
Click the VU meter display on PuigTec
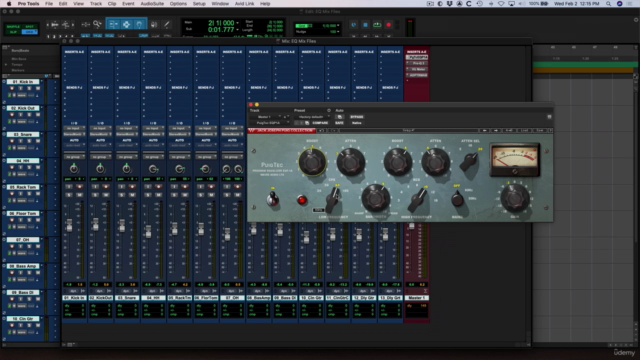(515, 159)
